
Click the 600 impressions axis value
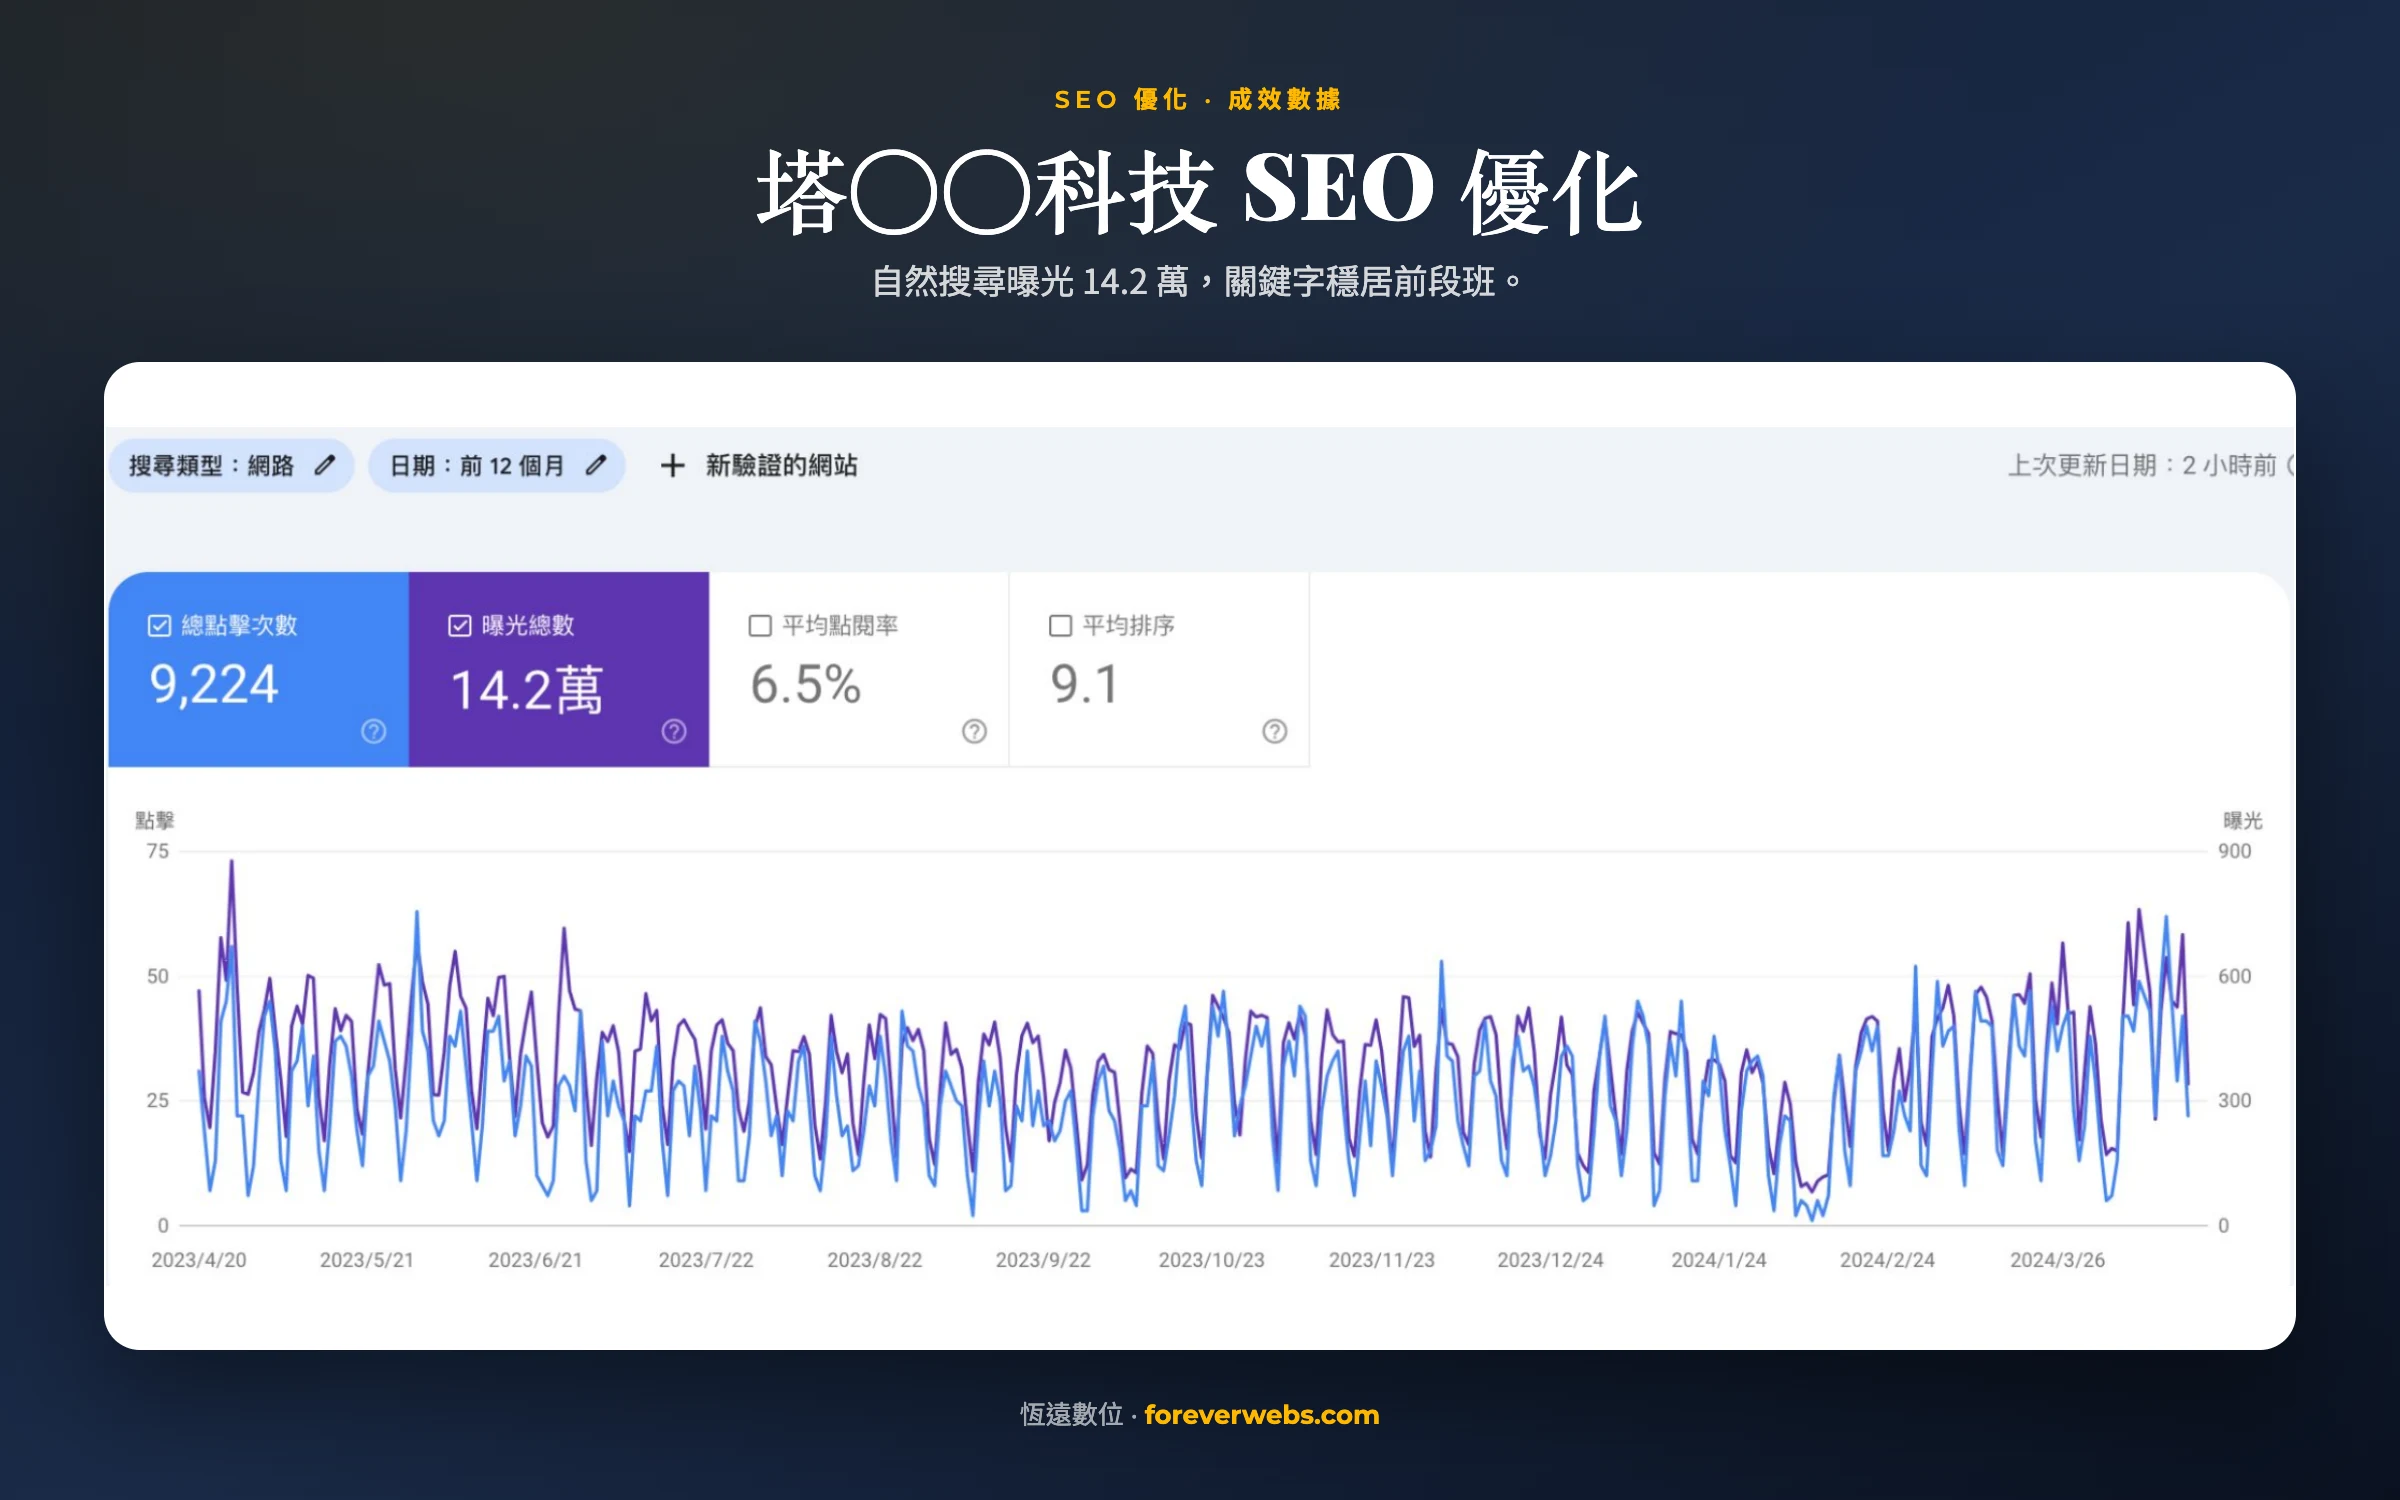(x=2235, y=976)
